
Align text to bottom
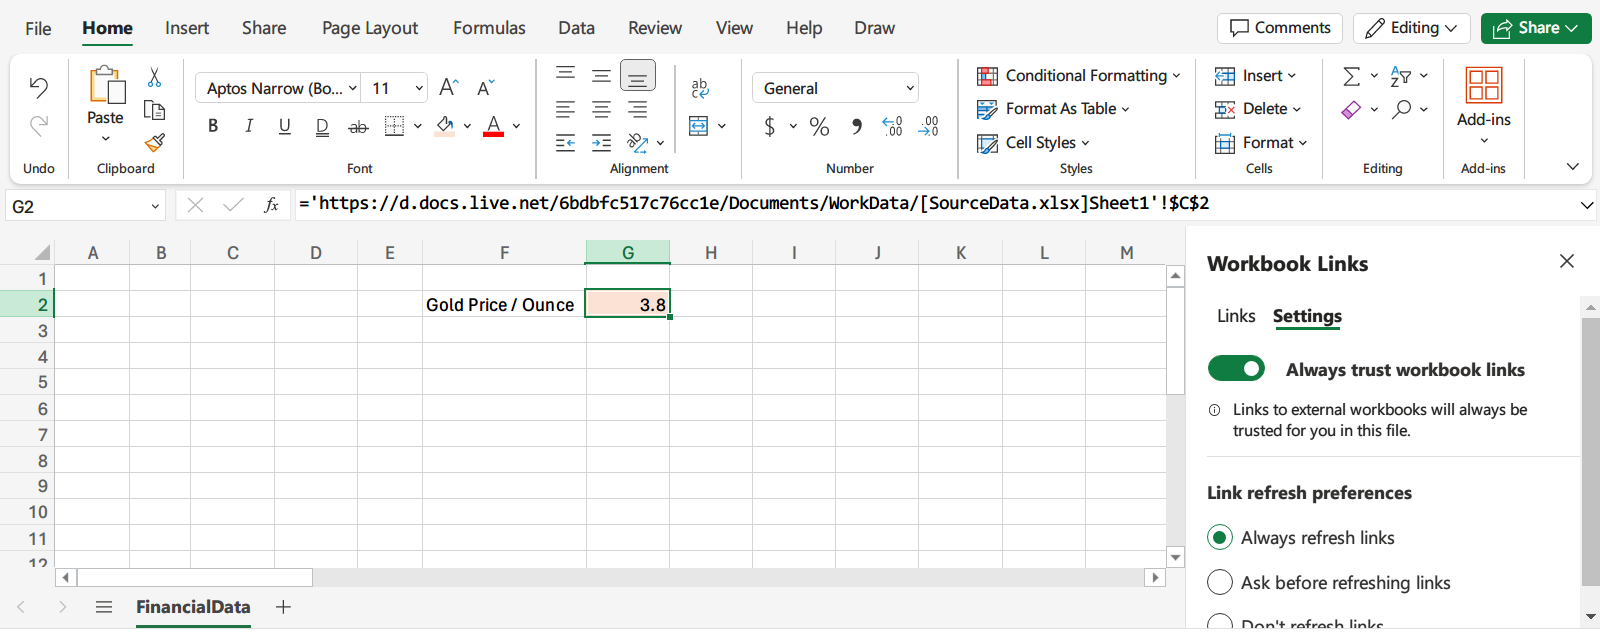638,76
